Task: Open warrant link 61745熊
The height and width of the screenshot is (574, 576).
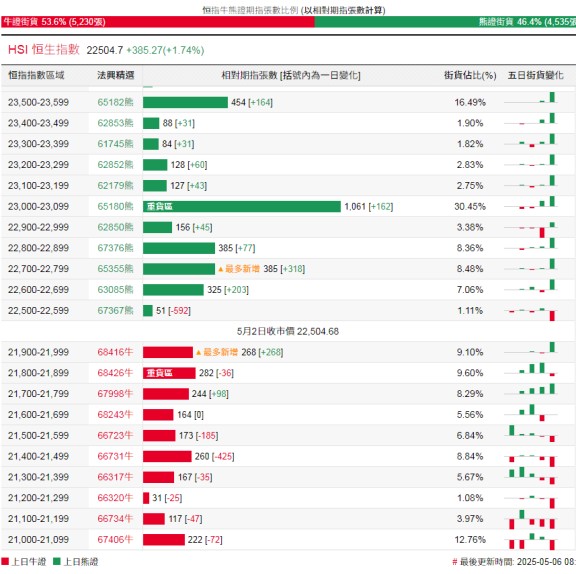Action: [115, 144]
